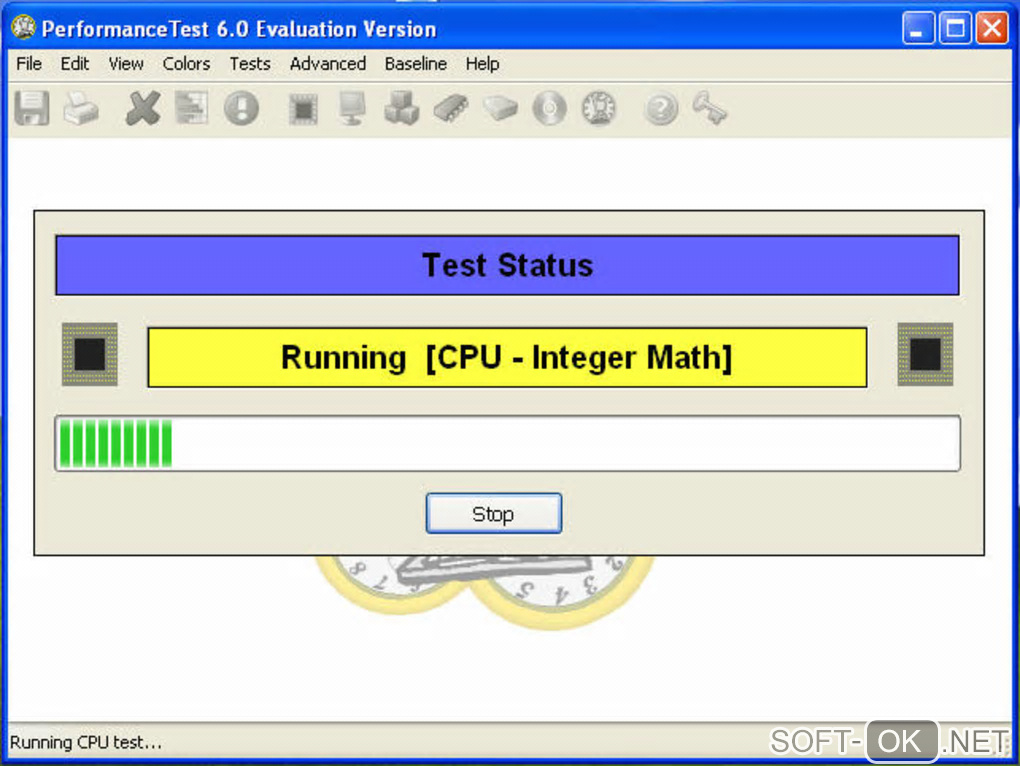
Task: Click the X delete results toolbar icon
Action: [143, 108]
